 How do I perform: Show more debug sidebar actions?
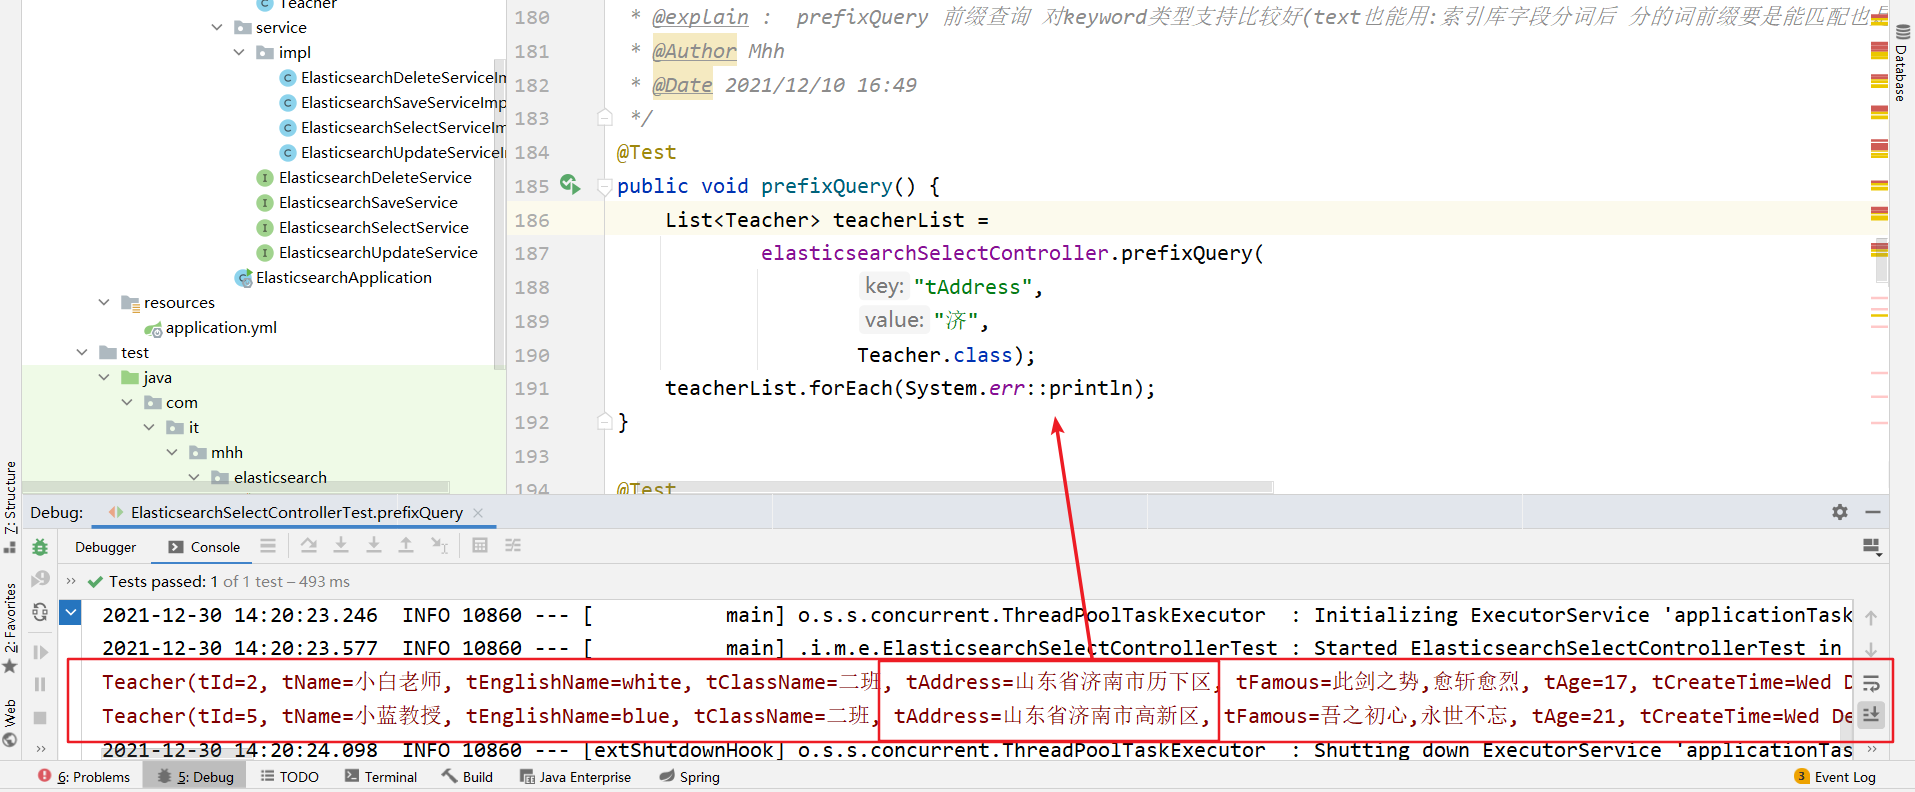click(40, 748)
